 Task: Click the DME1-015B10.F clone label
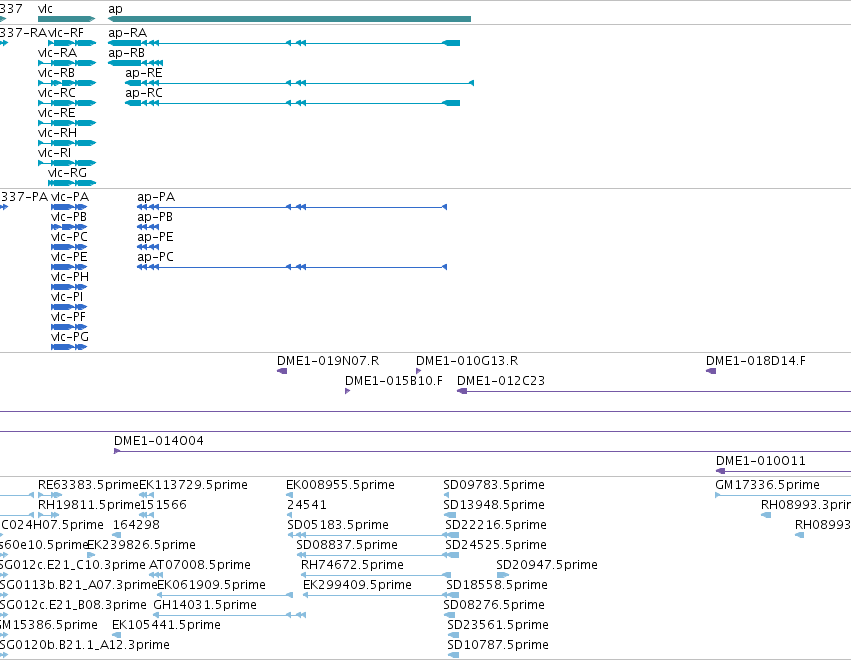click(394, 381)
